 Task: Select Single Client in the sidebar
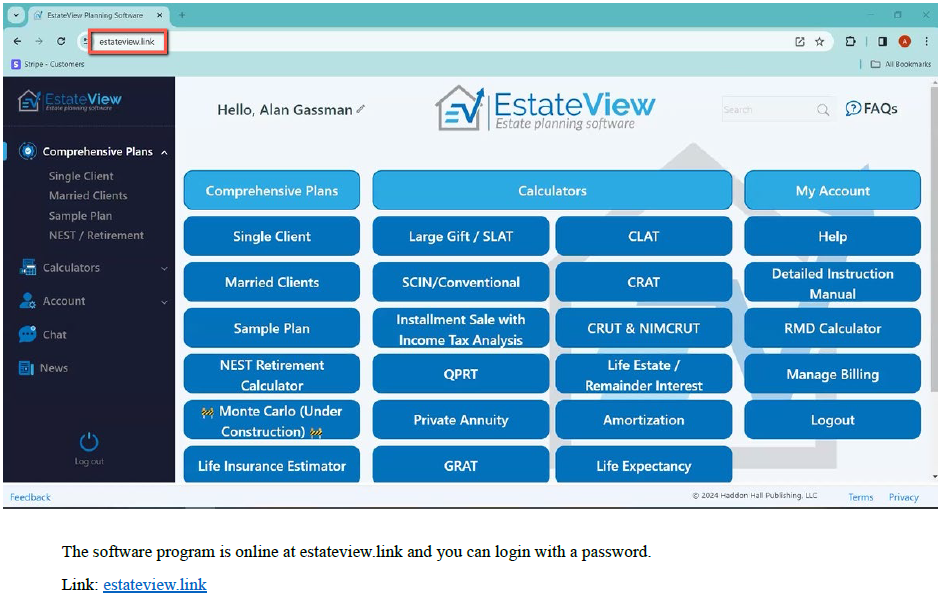coord(81,176)
